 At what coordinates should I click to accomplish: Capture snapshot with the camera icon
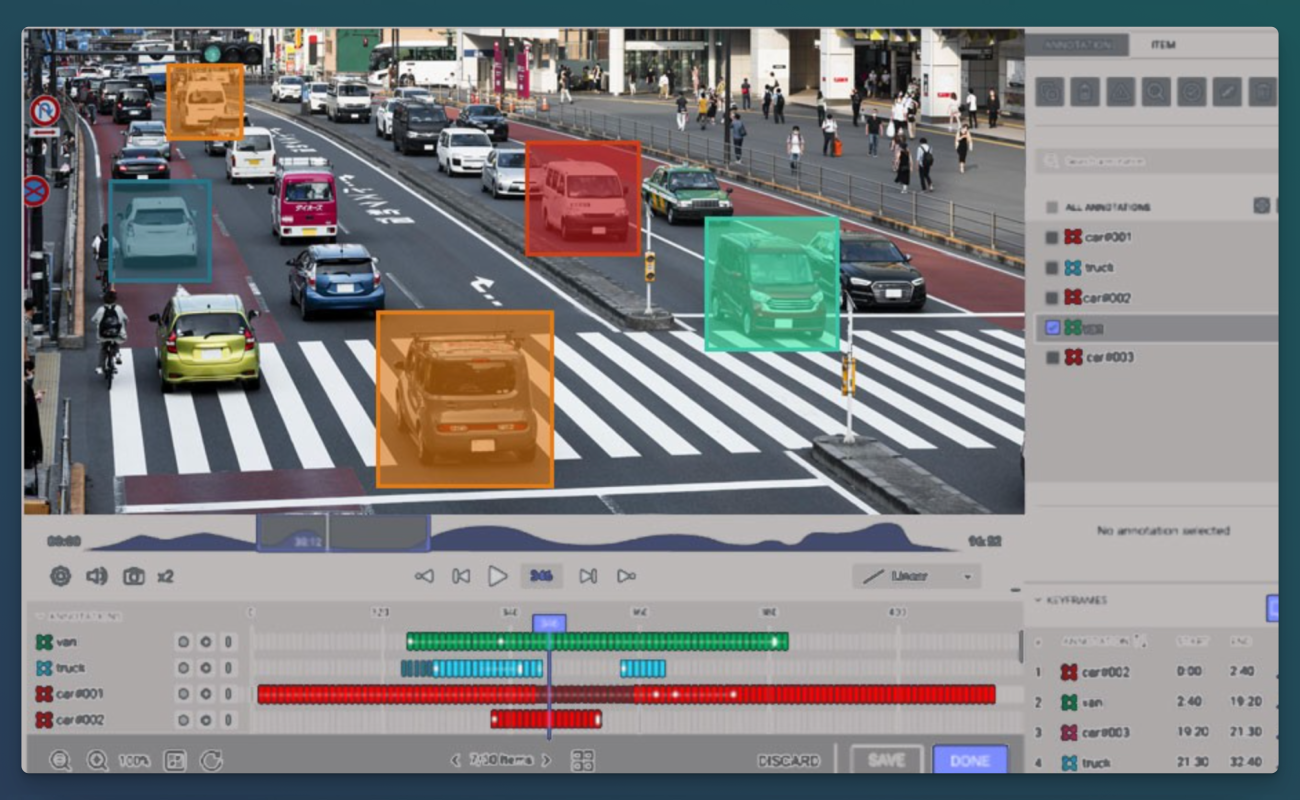(133, 576)
